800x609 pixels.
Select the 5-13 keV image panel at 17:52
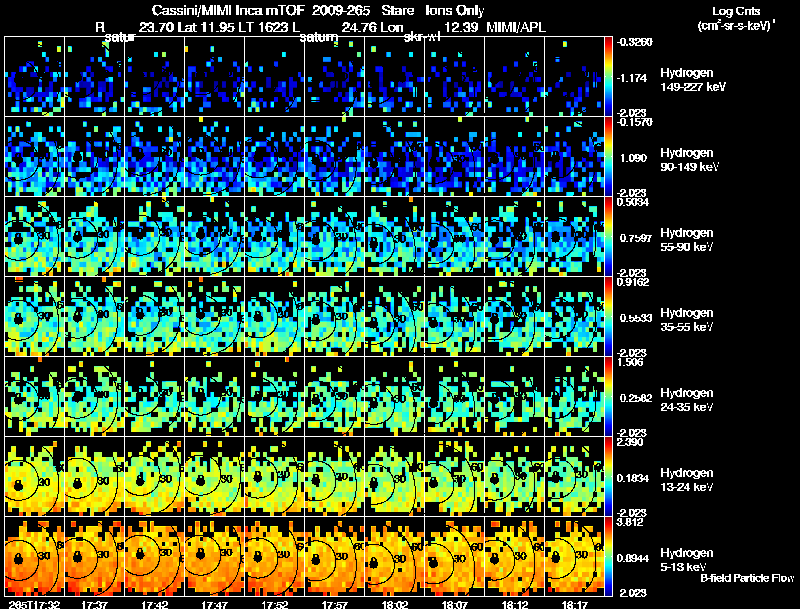(x=274, y=556)
